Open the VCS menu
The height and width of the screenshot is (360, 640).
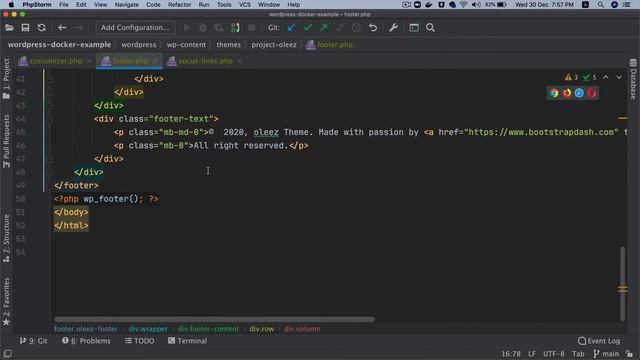[x=245, y=4]
